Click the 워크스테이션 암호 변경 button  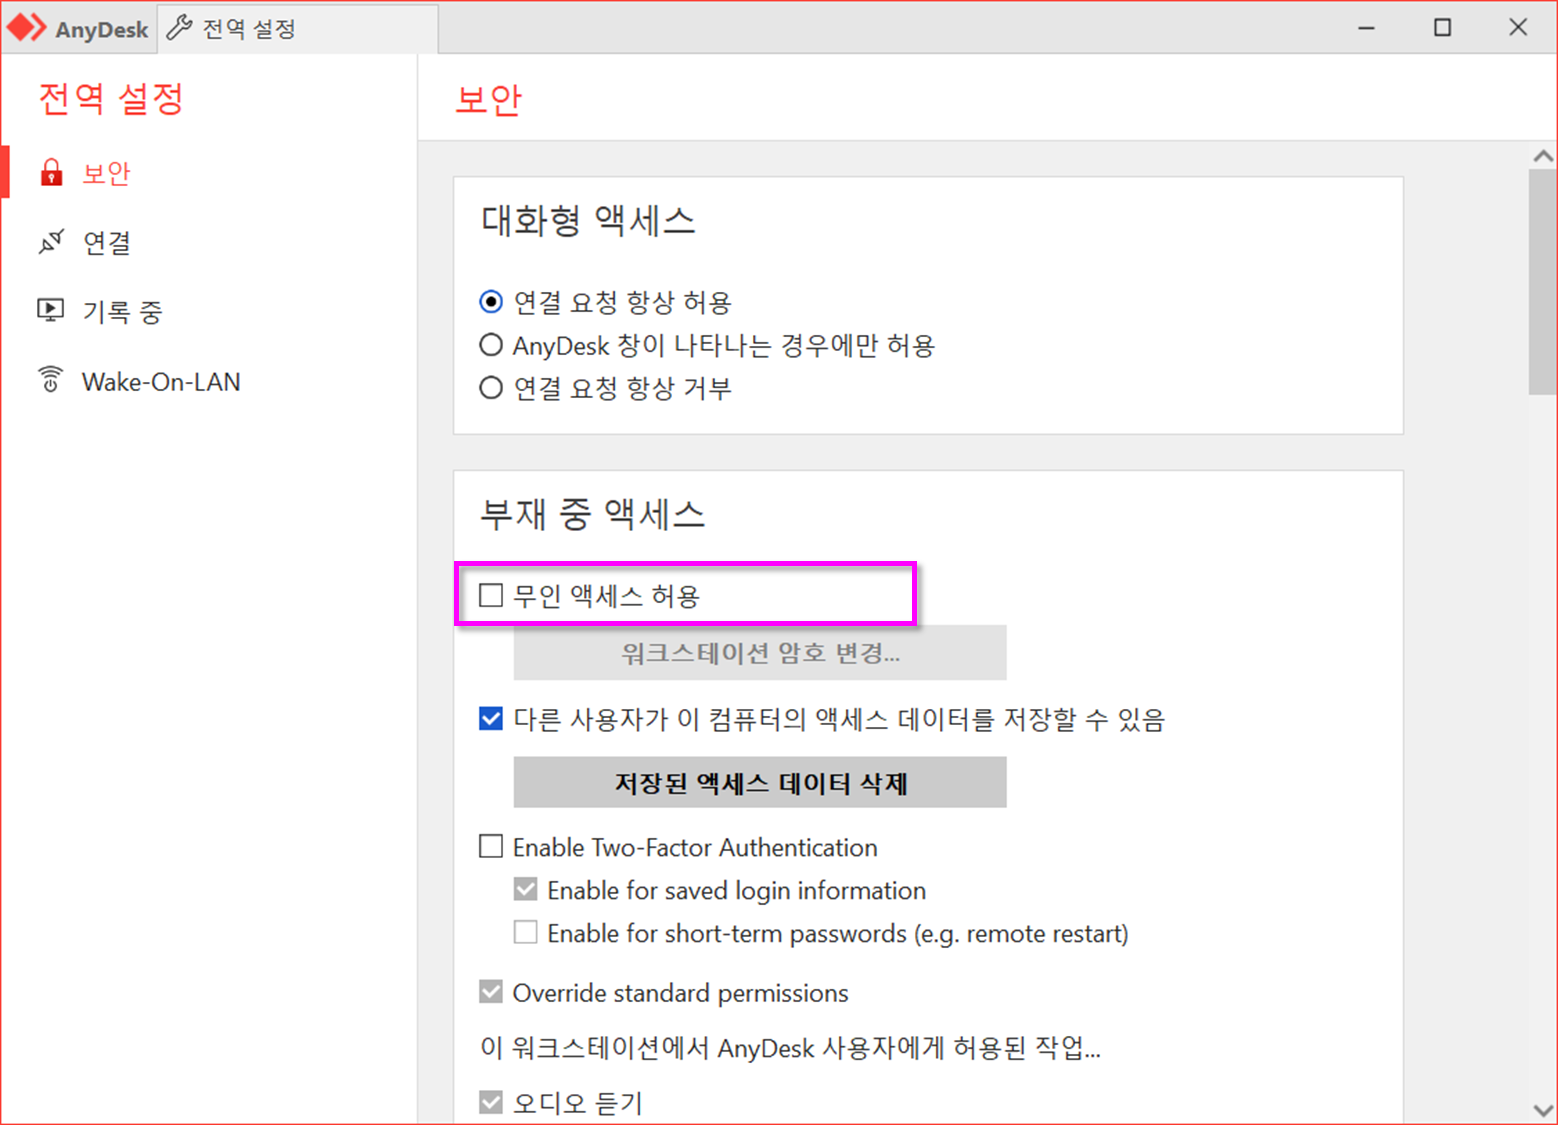coord(760,653)
